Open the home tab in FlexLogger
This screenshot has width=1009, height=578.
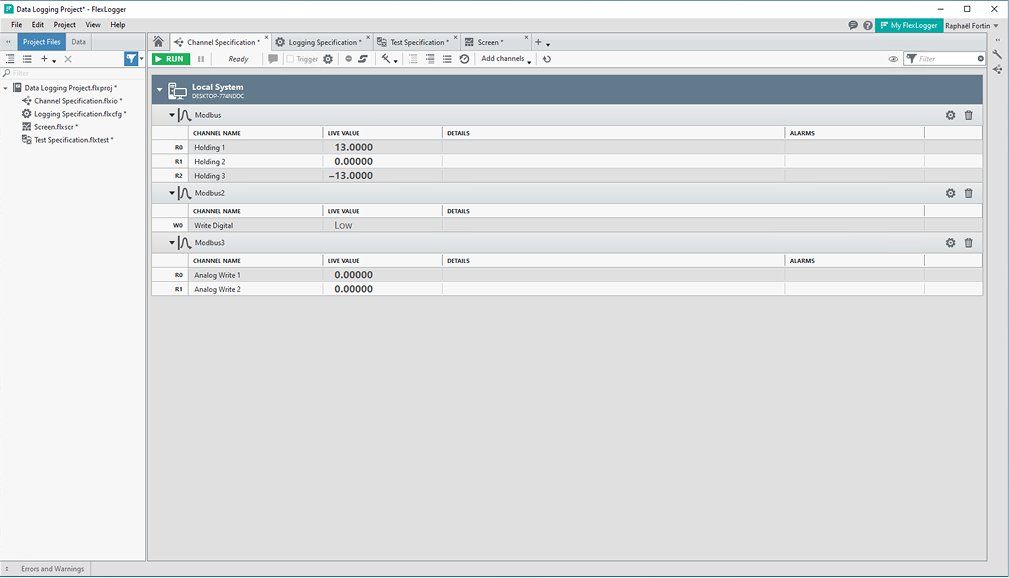click(x=158, y=41)
